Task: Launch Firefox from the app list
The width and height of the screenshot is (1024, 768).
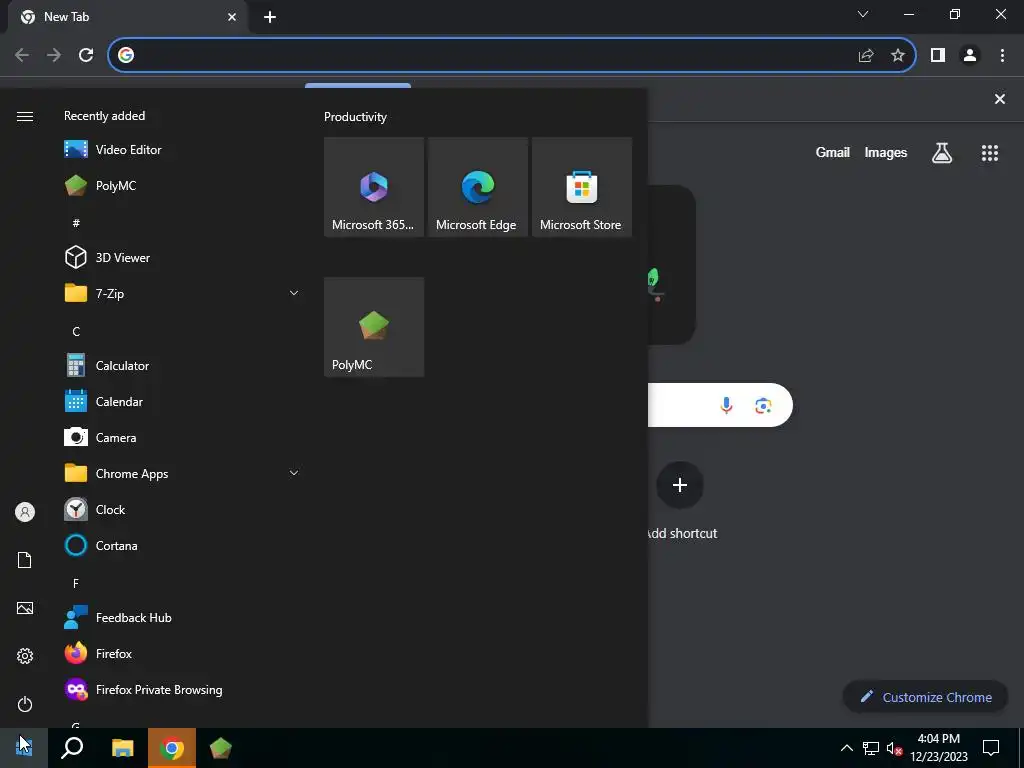Action: pyautogui.click(x=180, y=653)
